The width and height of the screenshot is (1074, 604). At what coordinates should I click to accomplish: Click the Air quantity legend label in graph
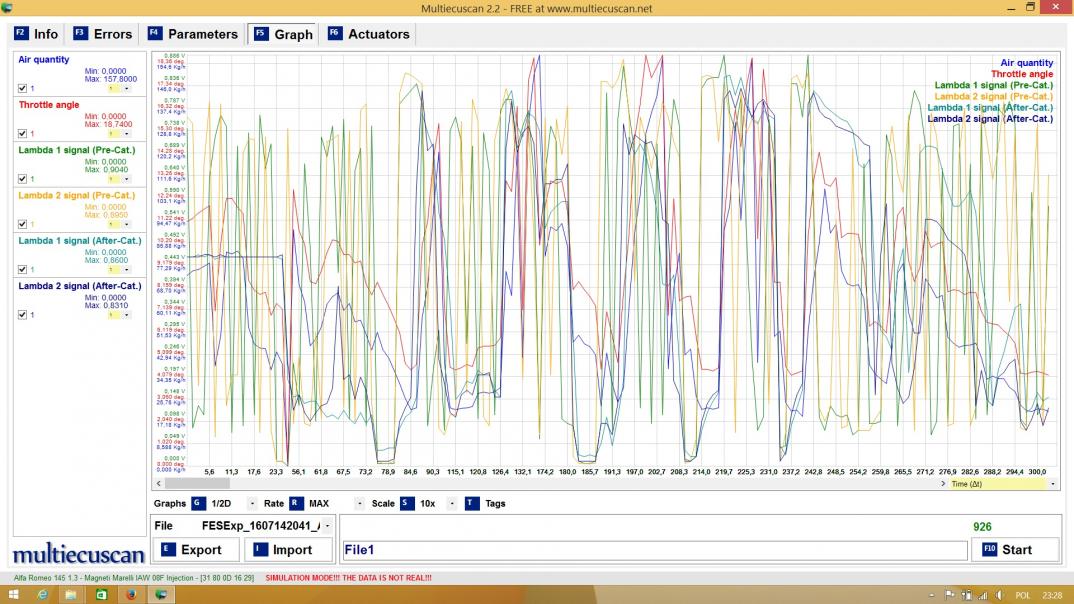pyautogui.click(x=1026, y=62)
